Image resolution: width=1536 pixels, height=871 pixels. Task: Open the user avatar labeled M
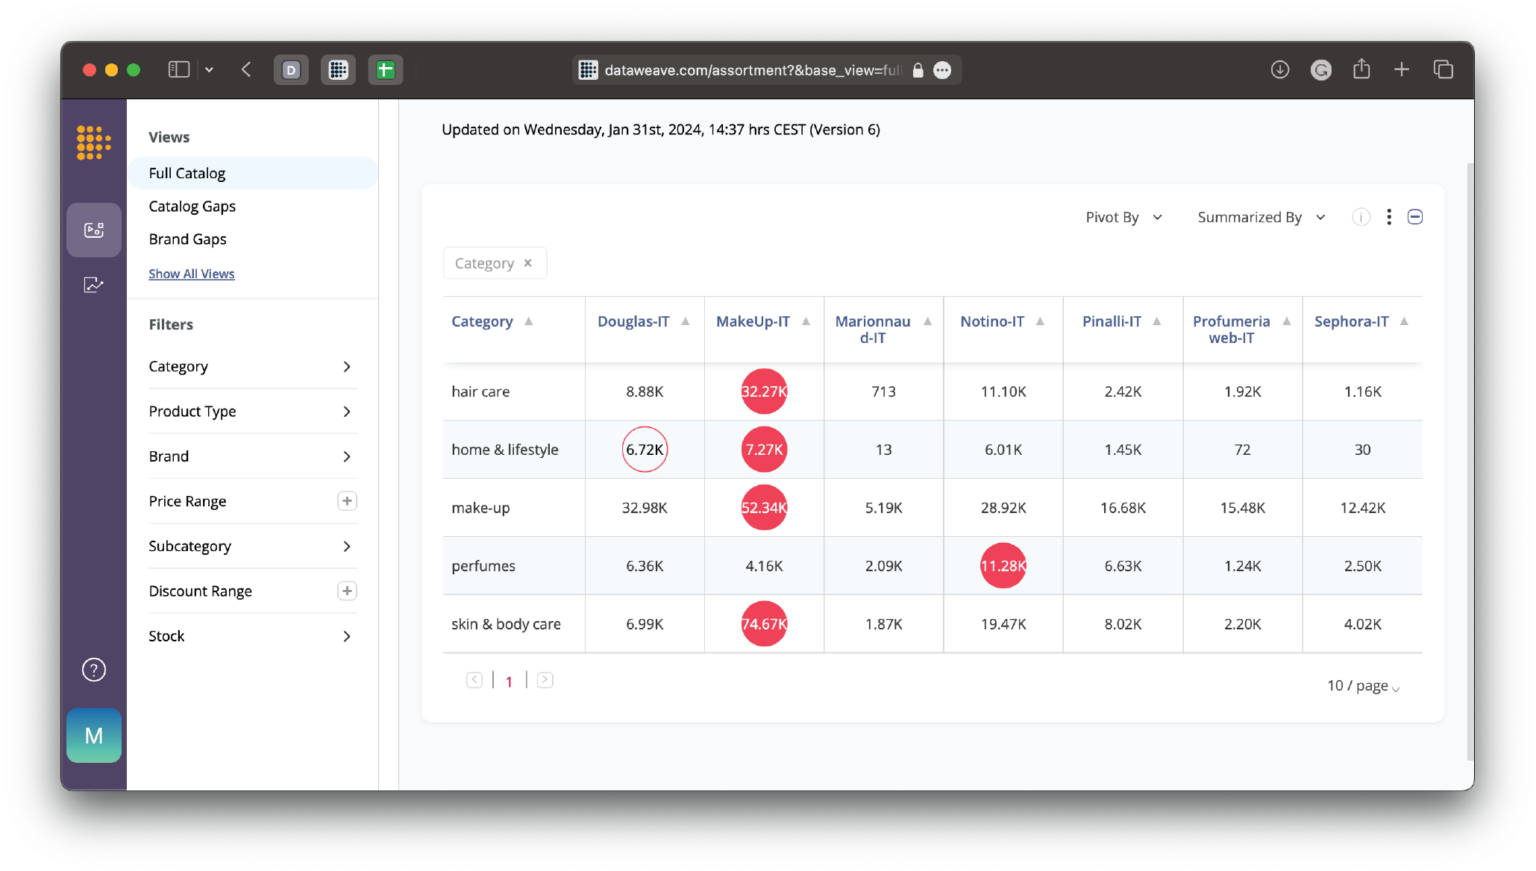pyautogui.click(x=93, y=735)
